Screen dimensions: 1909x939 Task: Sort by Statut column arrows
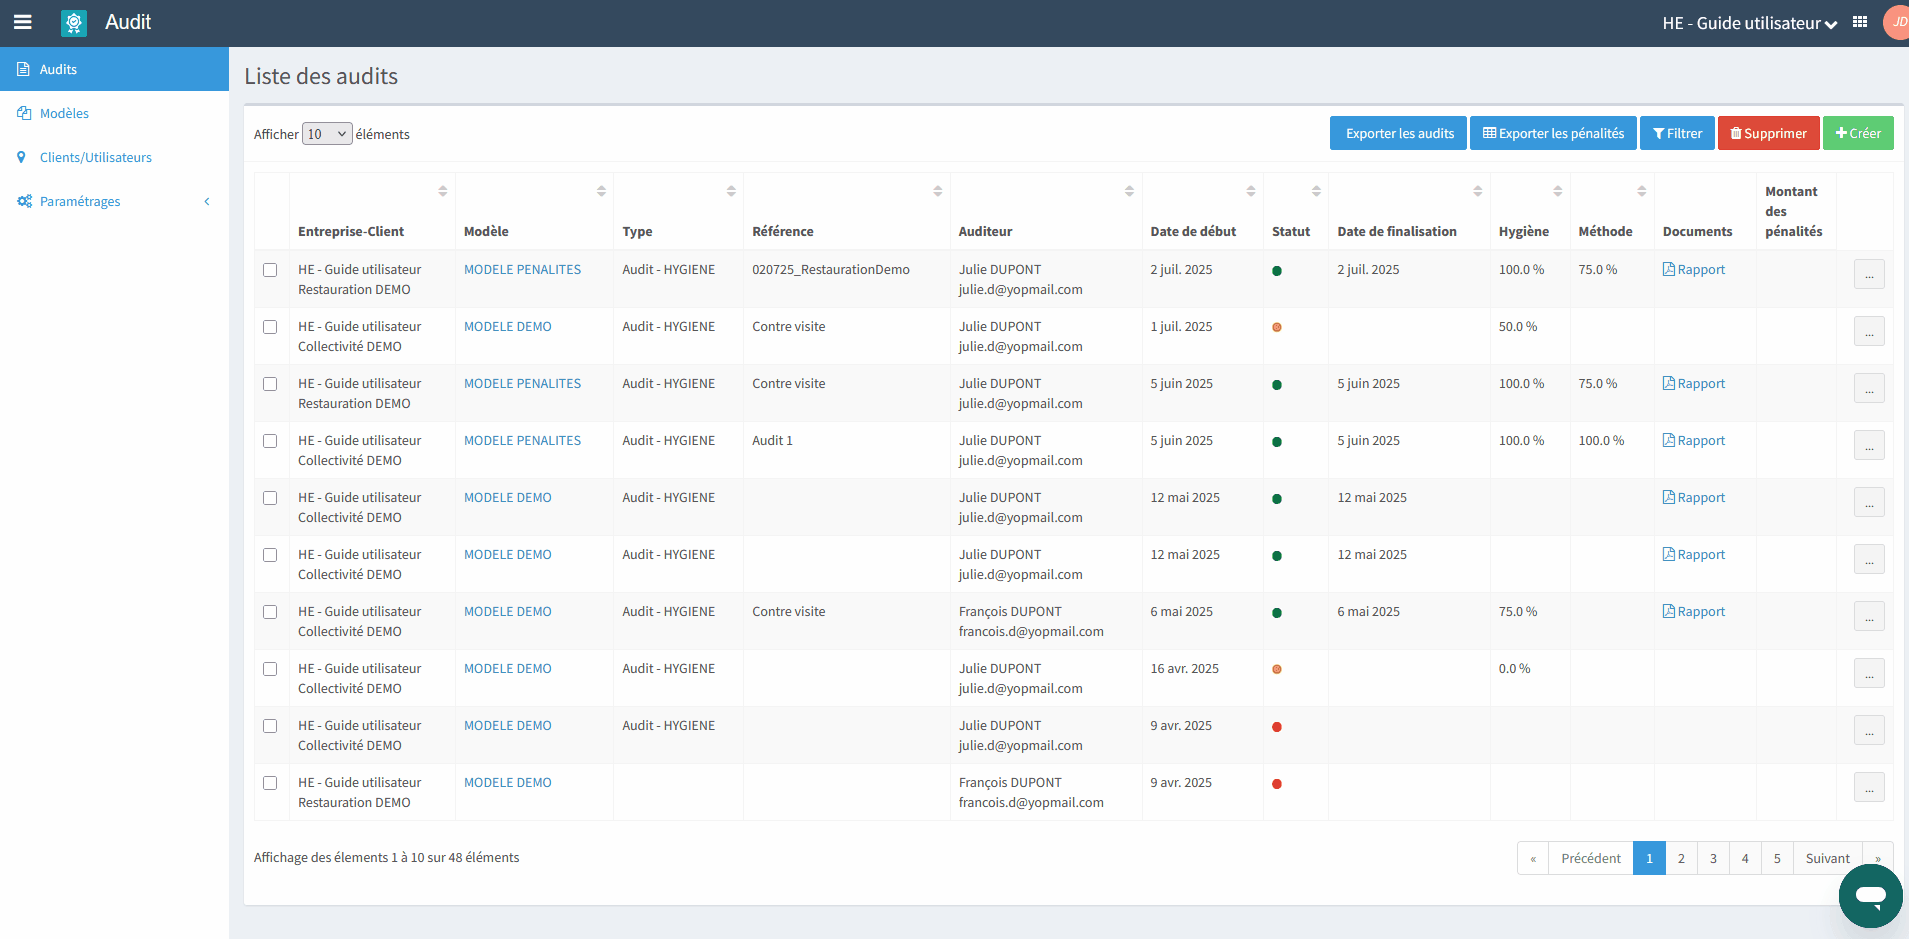pos(1316,191)
